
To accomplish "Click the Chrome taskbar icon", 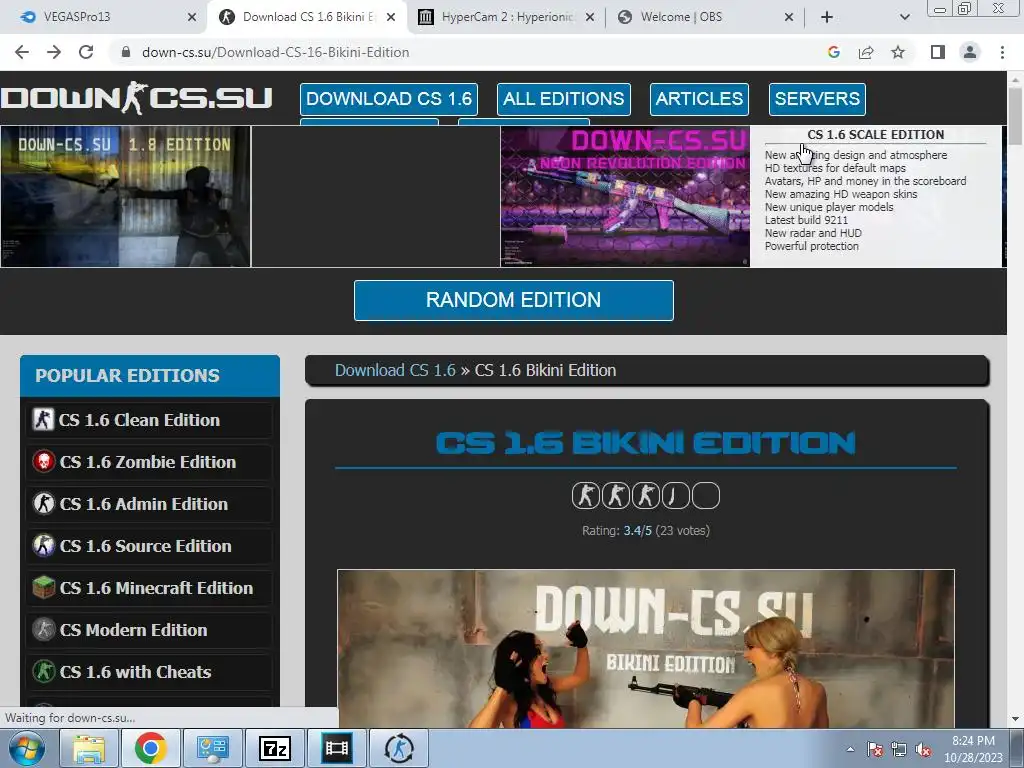I will pos(151,748).
